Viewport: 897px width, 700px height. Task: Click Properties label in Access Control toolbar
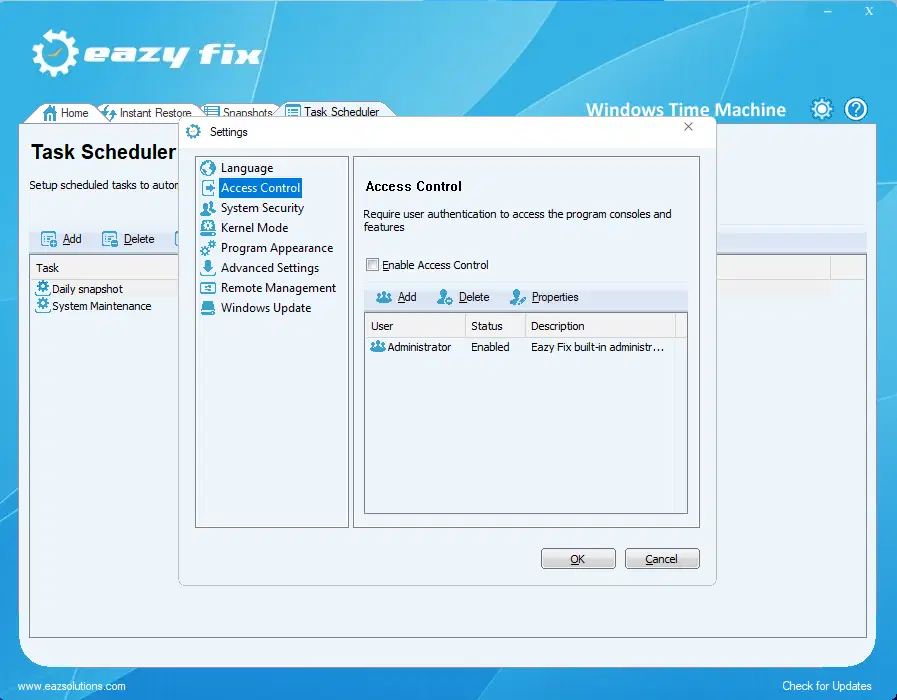click(x=555, y=297)
